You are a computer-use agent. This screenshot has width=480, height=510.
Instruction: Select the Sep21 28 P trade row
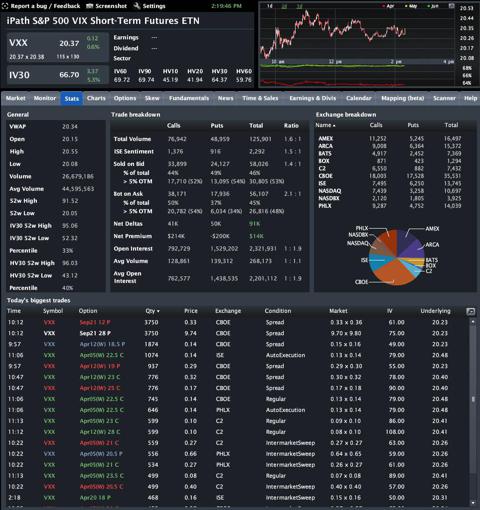[237, 333]
